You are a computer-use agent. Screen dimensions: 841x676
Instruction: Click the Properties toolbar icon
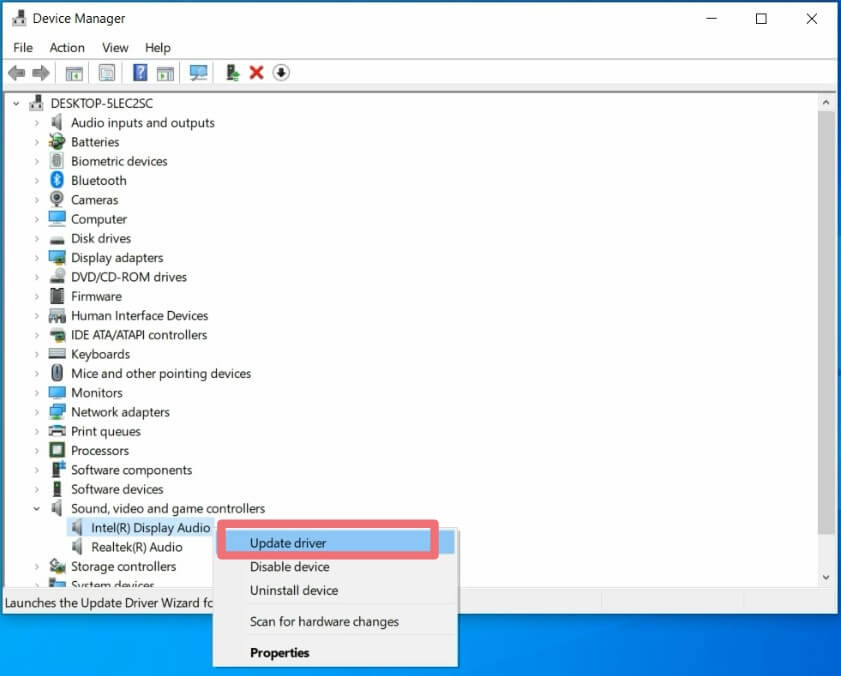point(107,72)
